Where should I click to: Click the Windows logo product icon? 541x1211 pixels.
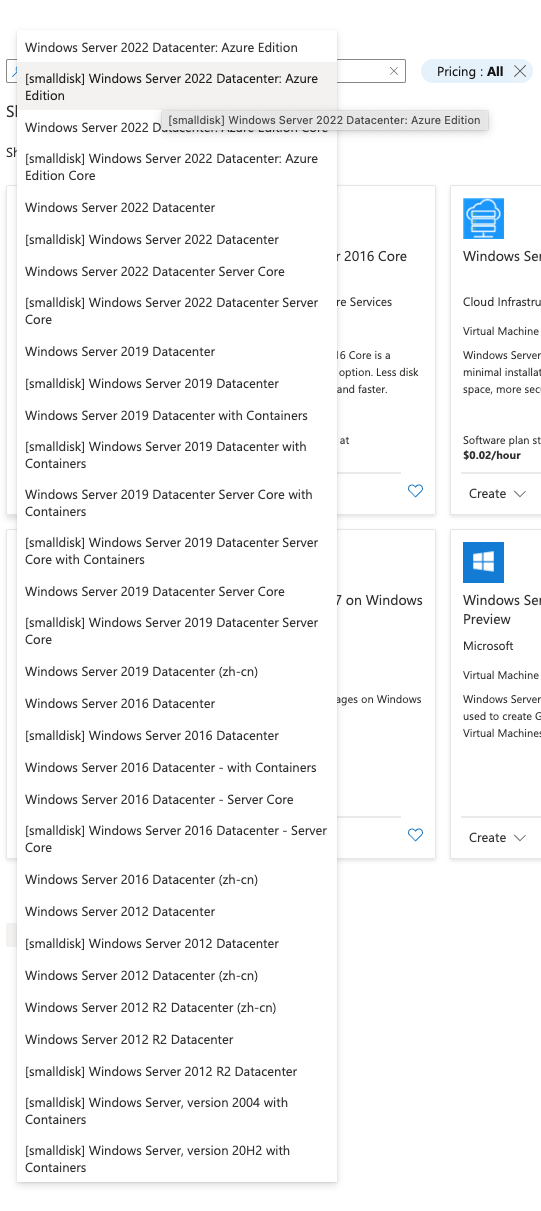[x=483, y=562]
